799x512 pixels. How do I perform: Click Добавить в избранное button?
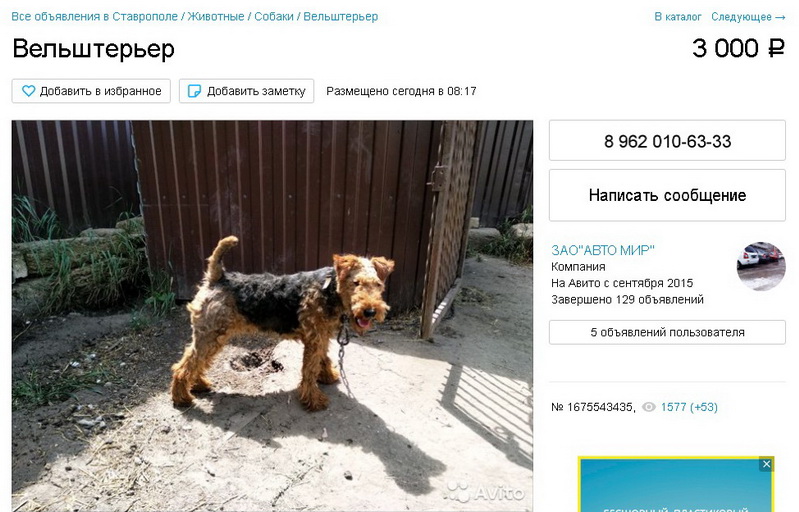pos(91,91)
